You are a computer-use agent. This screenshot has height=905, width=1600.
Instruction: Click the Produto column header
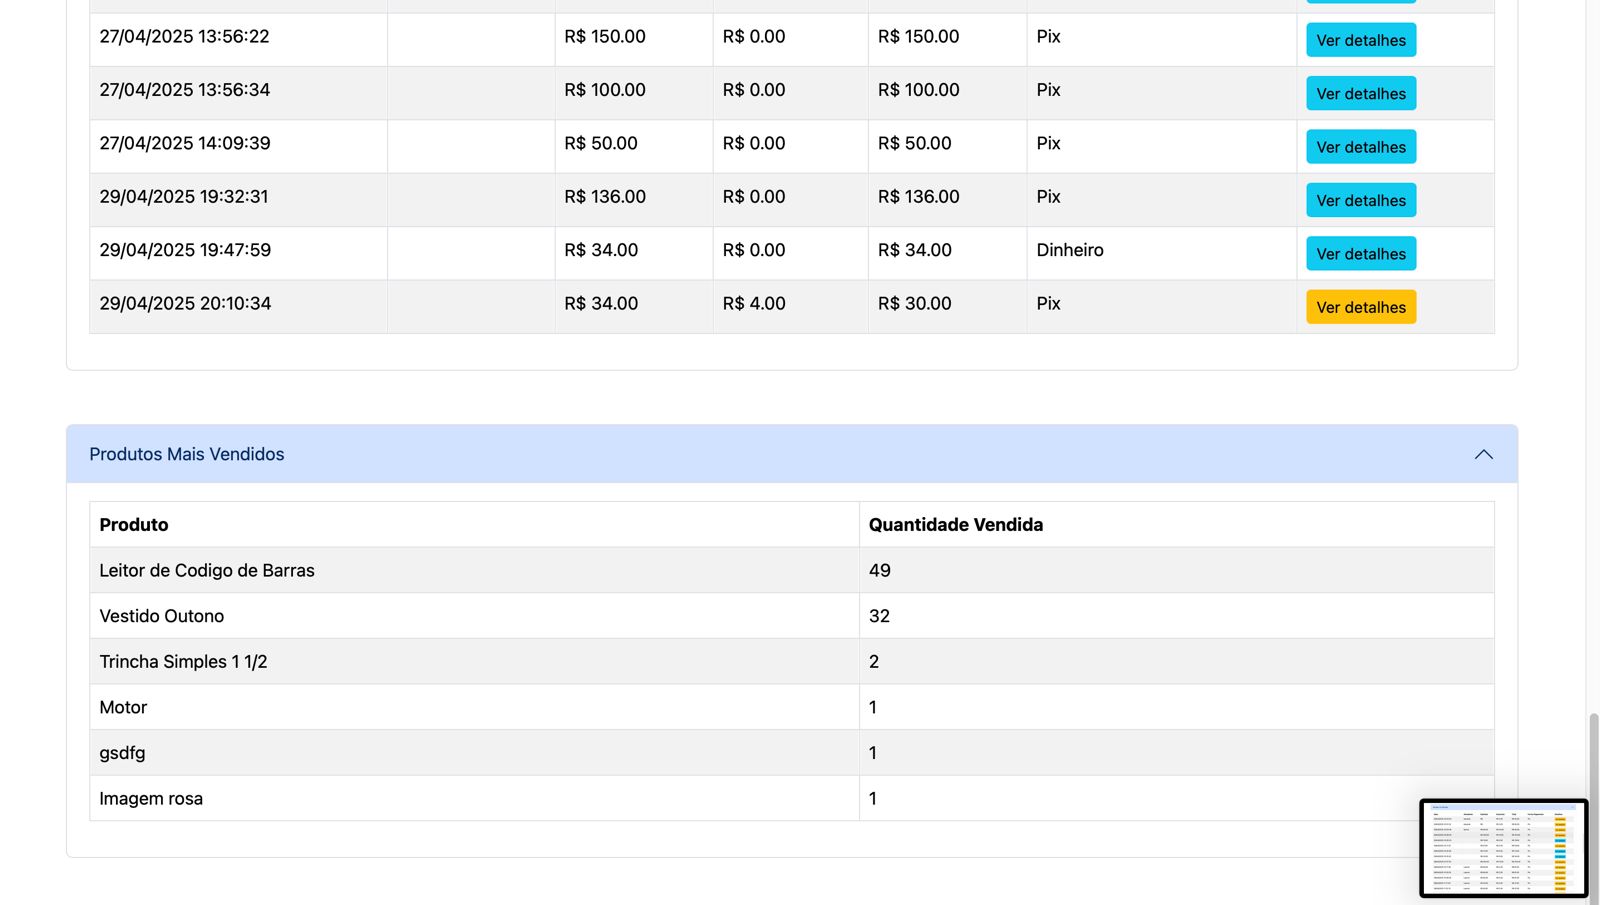134,525
